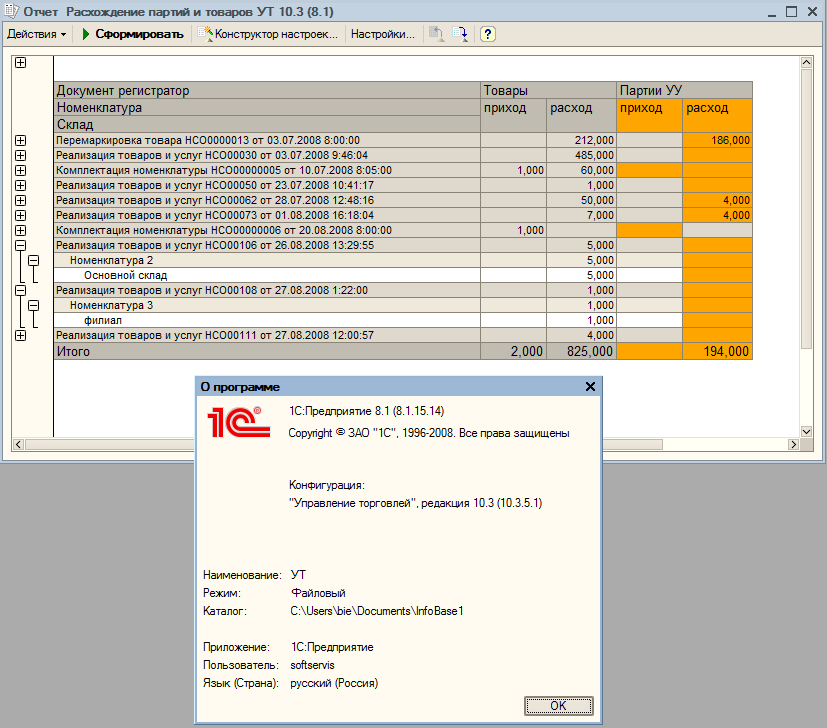The image size is (827, 728).
Task: Close the О программе dialog with X
Action: 590,387
